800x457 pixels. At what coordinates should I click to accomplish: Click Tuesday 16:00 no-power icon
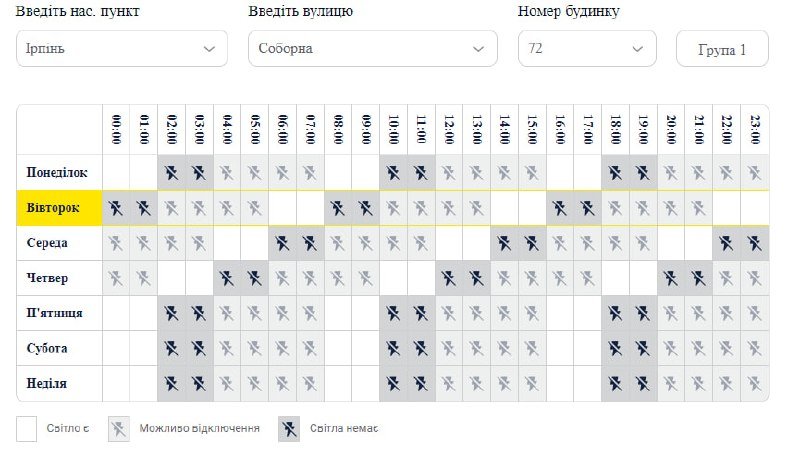point(560,208)
